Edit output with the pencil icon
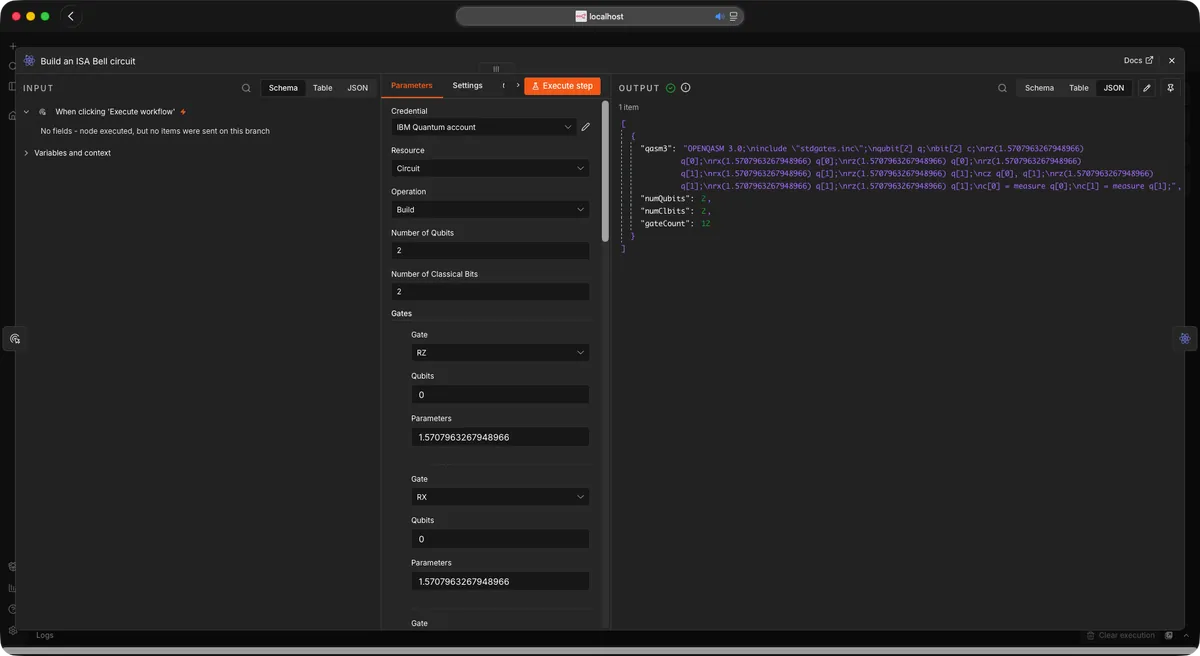The width and height of the screenshot is (1200, 656). pyautogui.click(x=1147, y=88)
